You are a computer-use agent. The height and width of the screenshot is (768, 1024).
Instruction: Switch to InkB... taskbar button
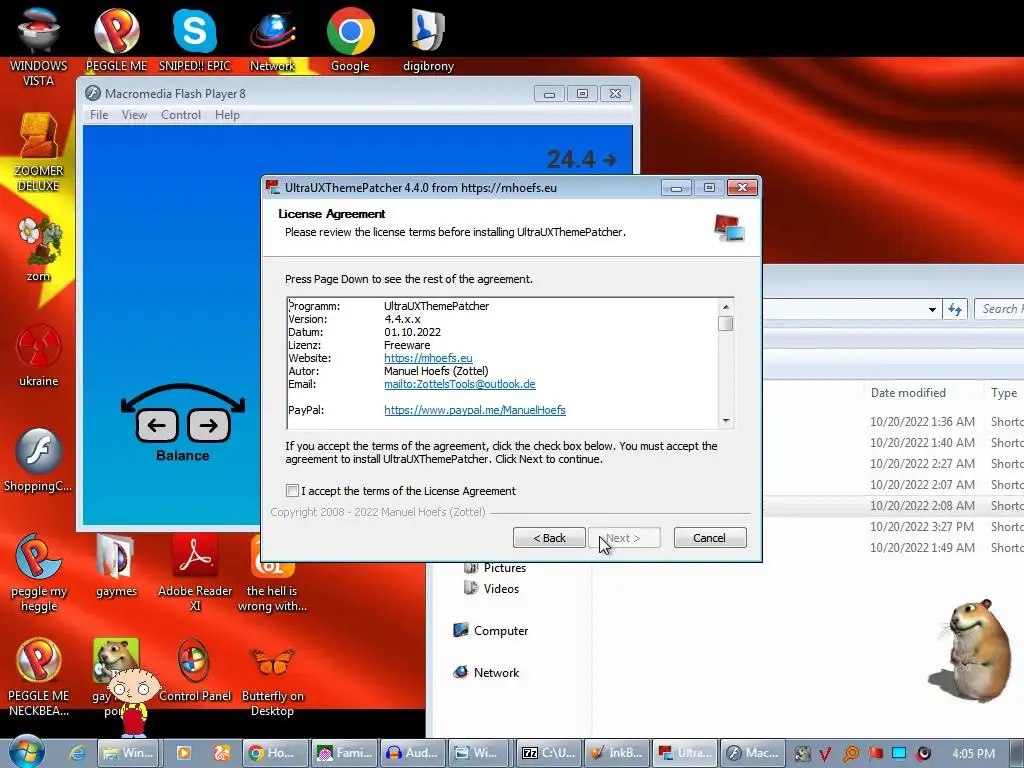tap(618, 753)
